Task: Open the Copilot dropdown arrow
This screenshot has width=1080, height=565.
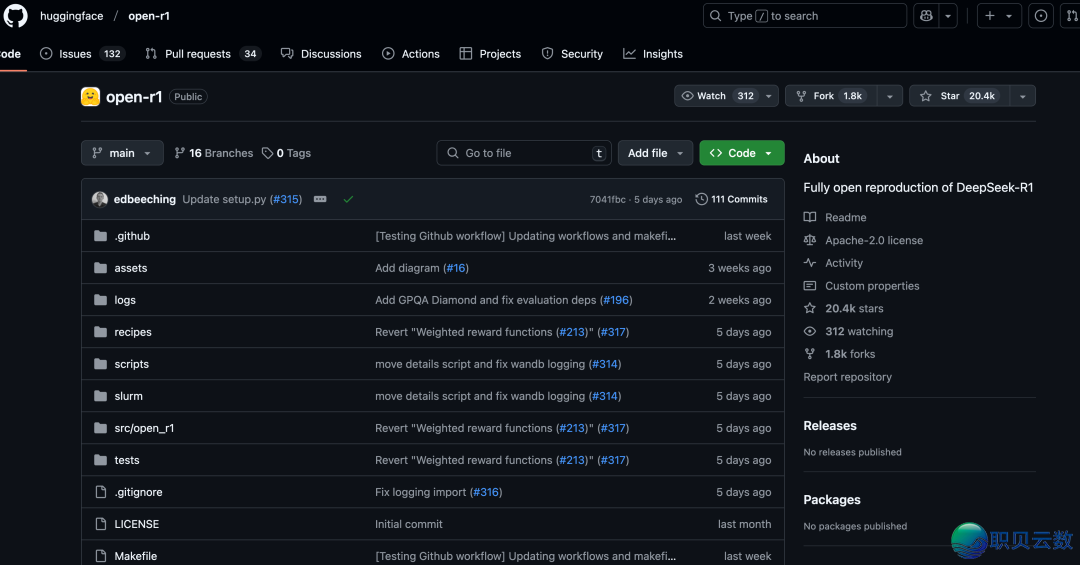Action: tap(948, 15)
